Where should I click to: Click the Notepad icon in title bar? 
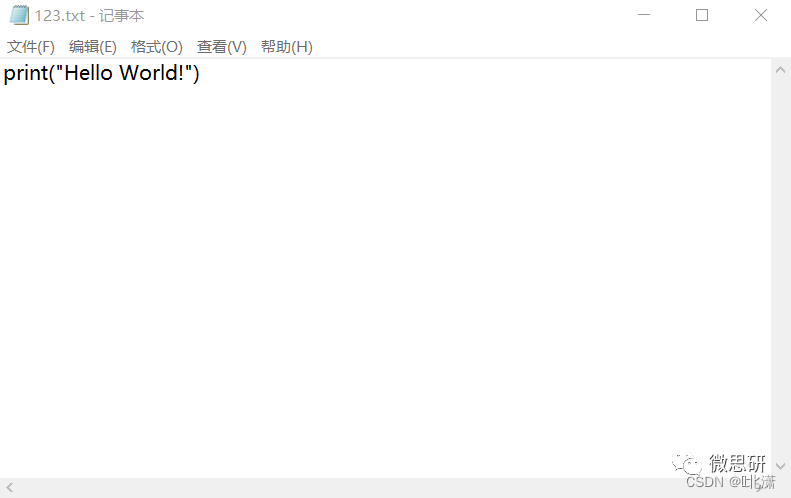[19, 16]
